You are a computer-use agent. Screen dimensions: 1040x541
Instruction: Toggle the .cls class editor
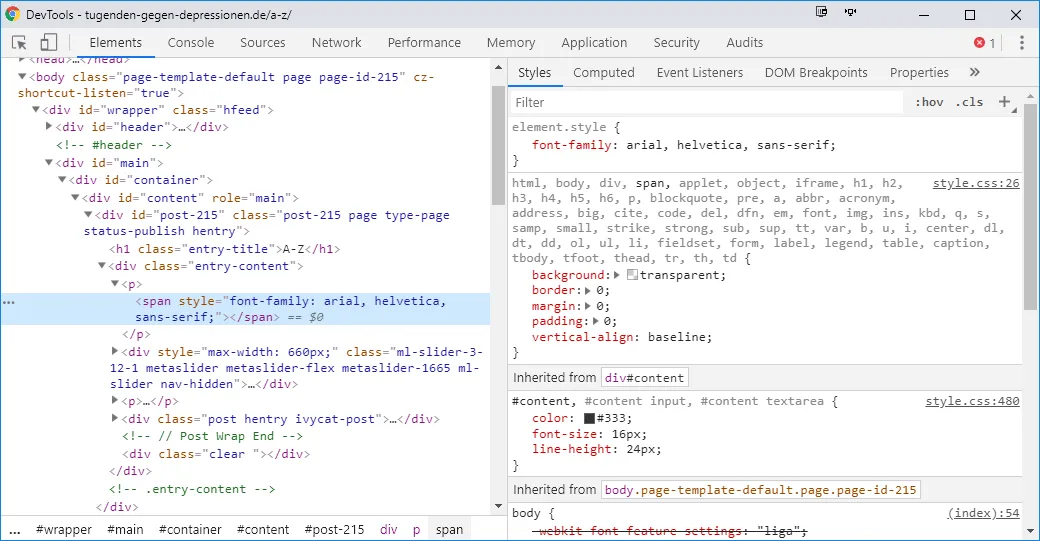click(x=969, y=102)
